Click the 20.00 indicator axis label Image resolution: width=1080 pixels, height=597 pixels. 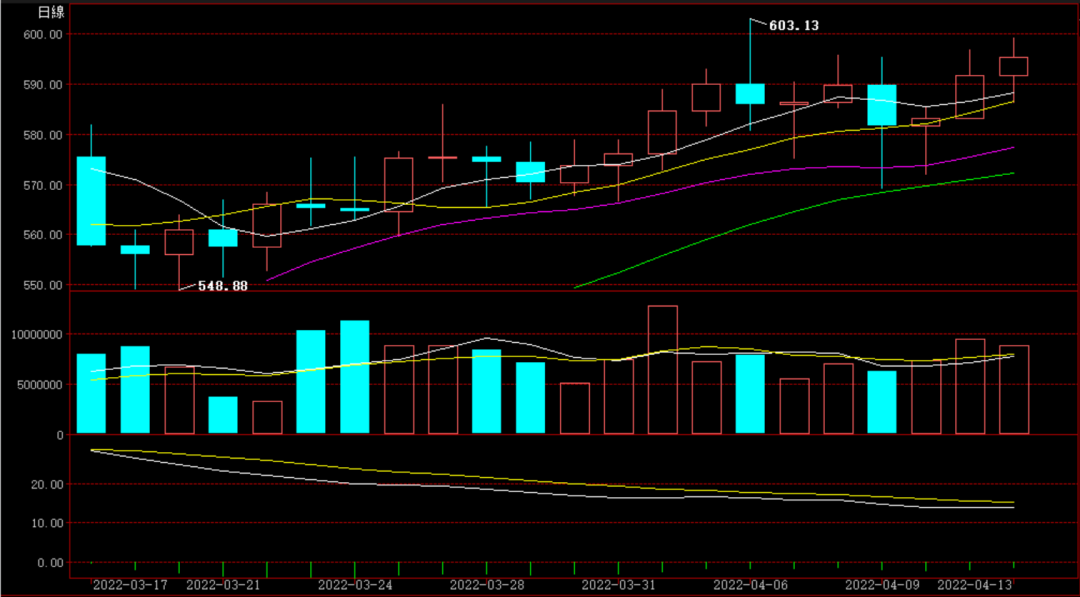click(x=48, y=485)
